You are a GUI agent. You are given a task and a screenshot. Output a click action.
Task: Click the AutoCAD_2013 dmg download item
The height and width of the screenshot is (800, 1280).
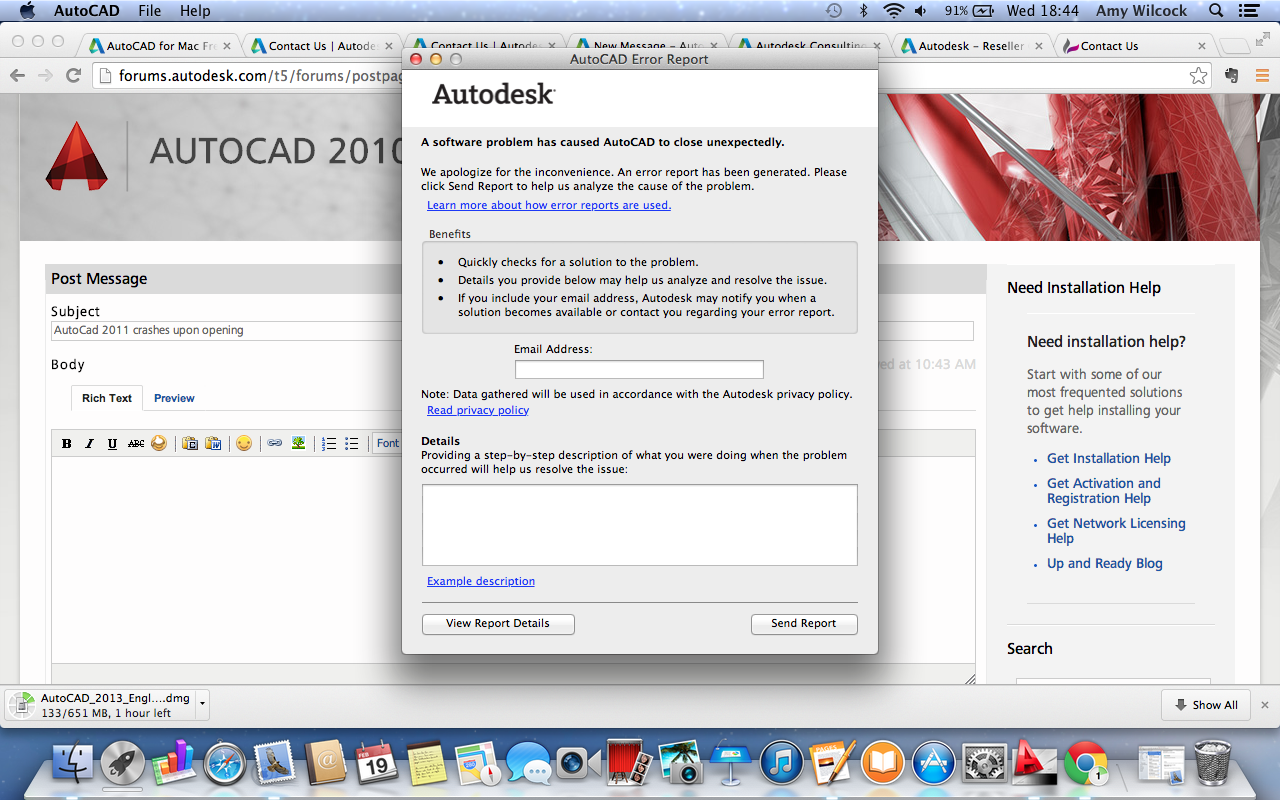pyautogui.click(x=101, y=705)
